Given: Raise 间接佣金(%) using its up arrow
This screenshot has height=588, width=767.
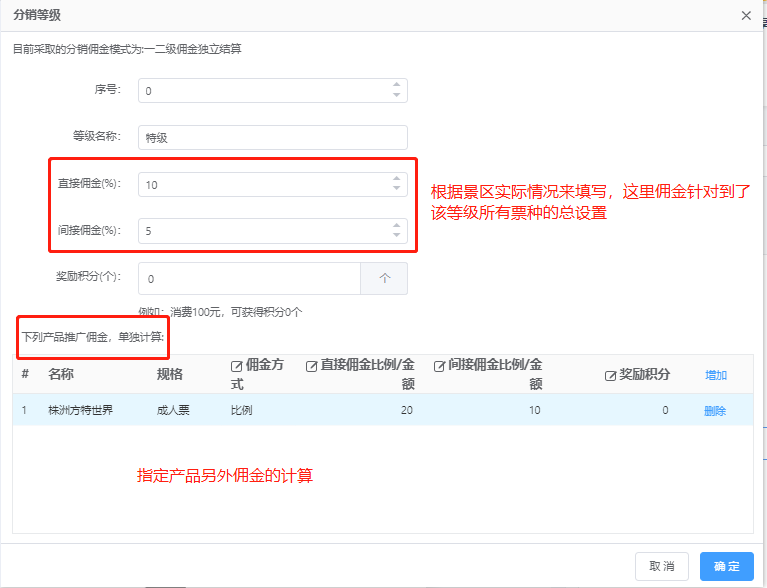Looking at the screenshot, I should 397,225.
